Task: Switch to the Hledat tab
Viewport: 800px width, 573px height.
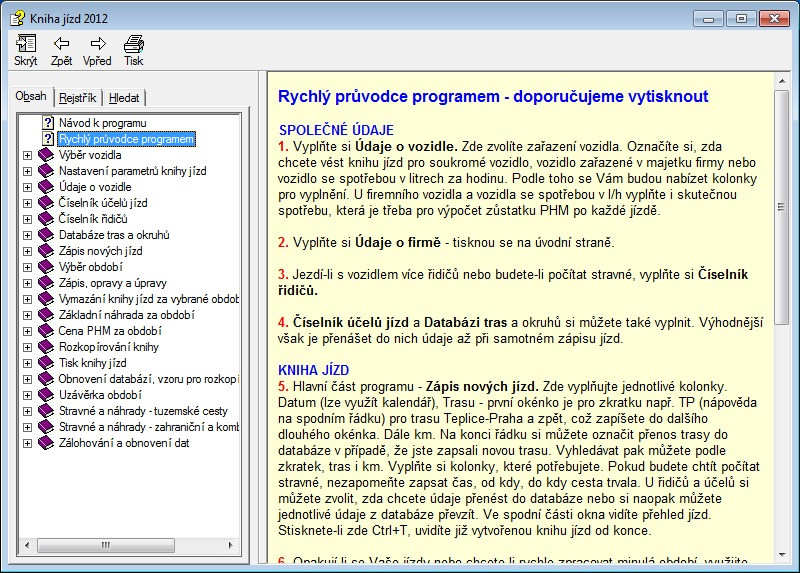Action: point(124,97)
